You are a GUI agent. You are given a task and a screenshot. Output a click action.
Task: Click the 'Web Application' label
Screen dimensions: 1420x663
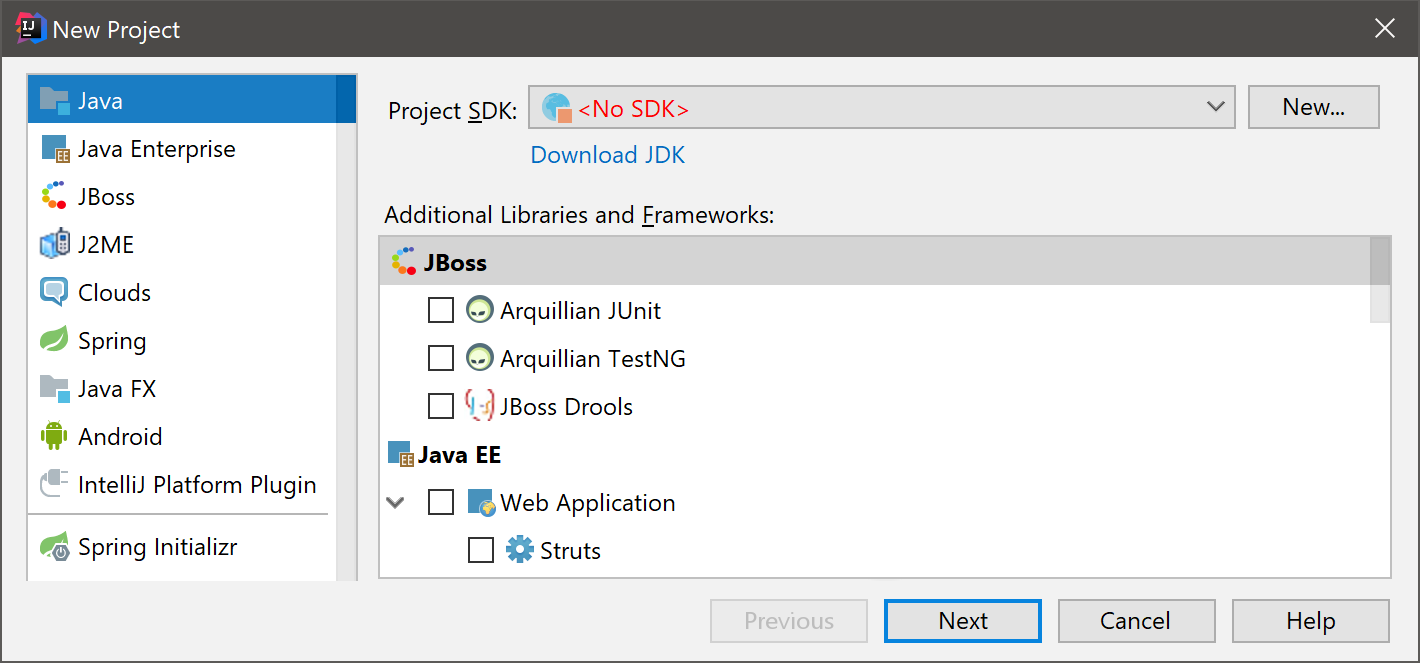coord(588,503)
